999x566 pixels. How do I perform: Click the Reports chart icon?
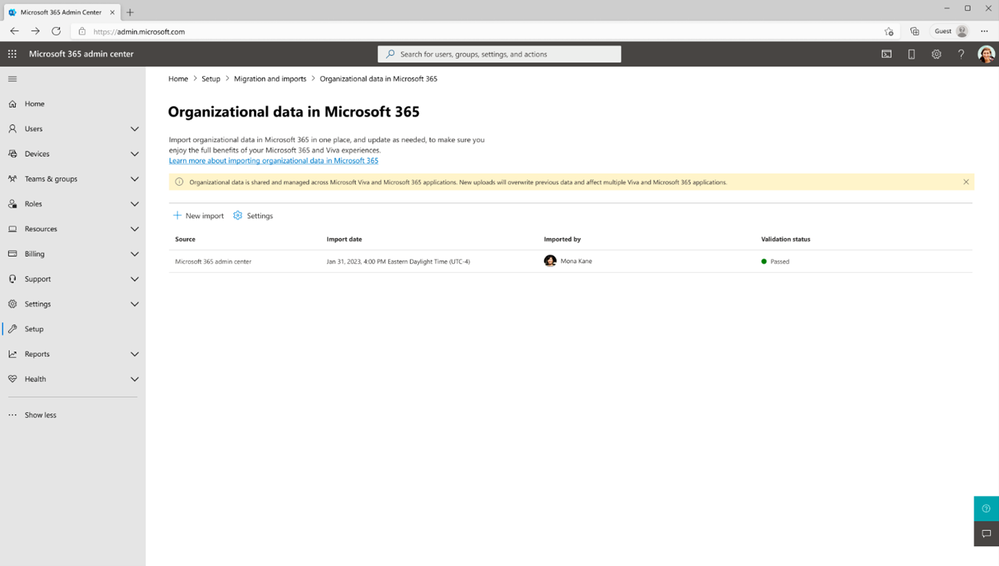(x=12, y=354)
